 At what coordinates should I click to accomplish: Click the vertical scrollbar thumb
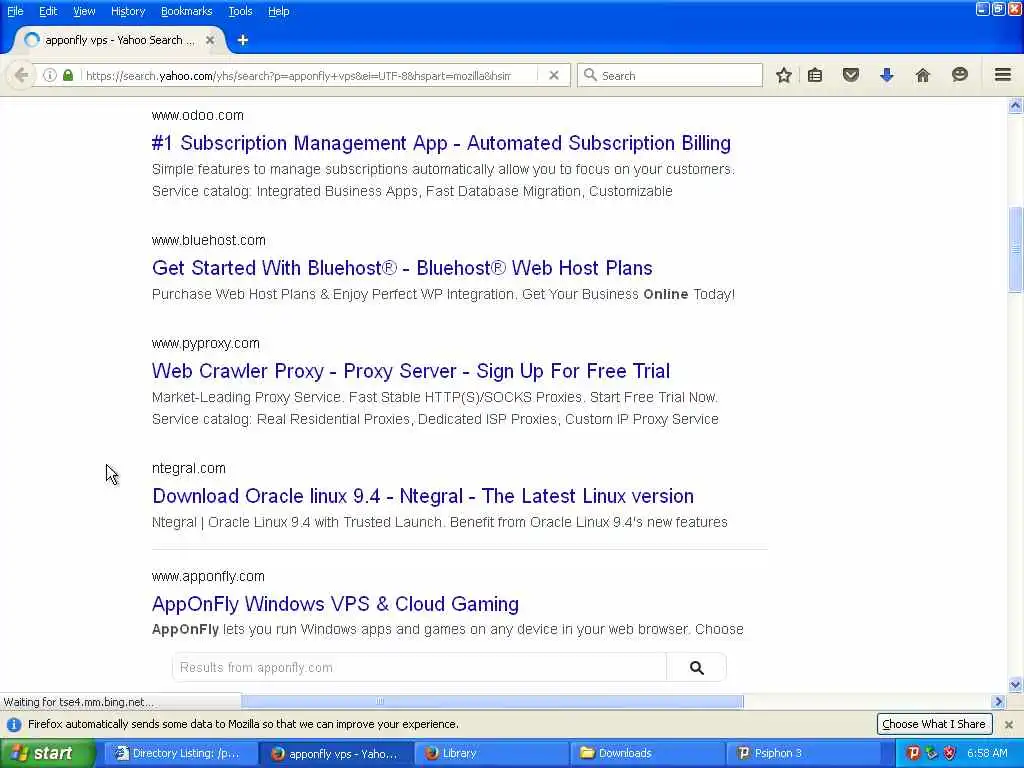[x=1016, y=249]
